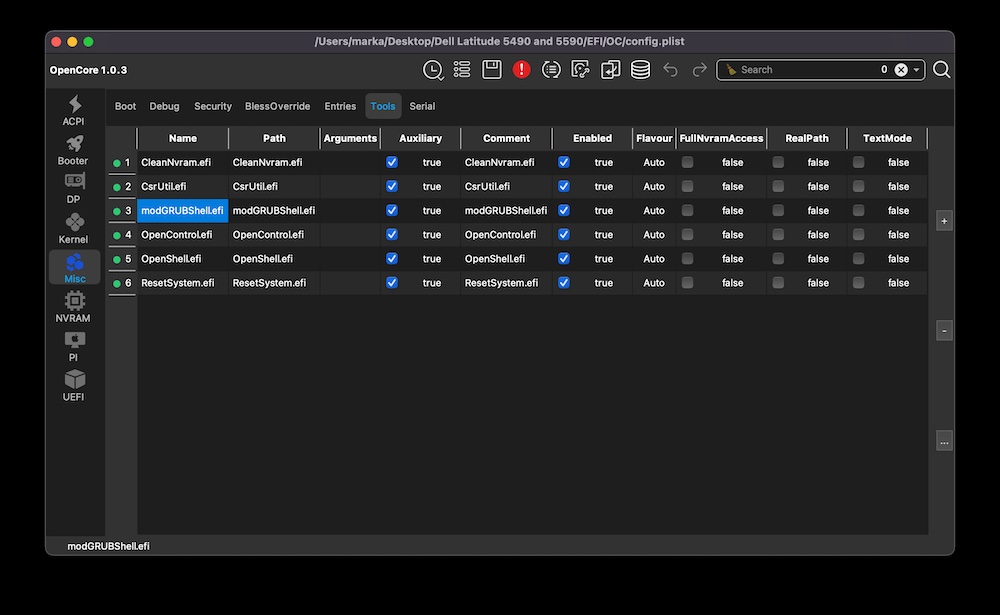1000x615 pixels.
Task: Tick the TextMode checkbox for ResetSystem.efi
Action: click(859, 283)
